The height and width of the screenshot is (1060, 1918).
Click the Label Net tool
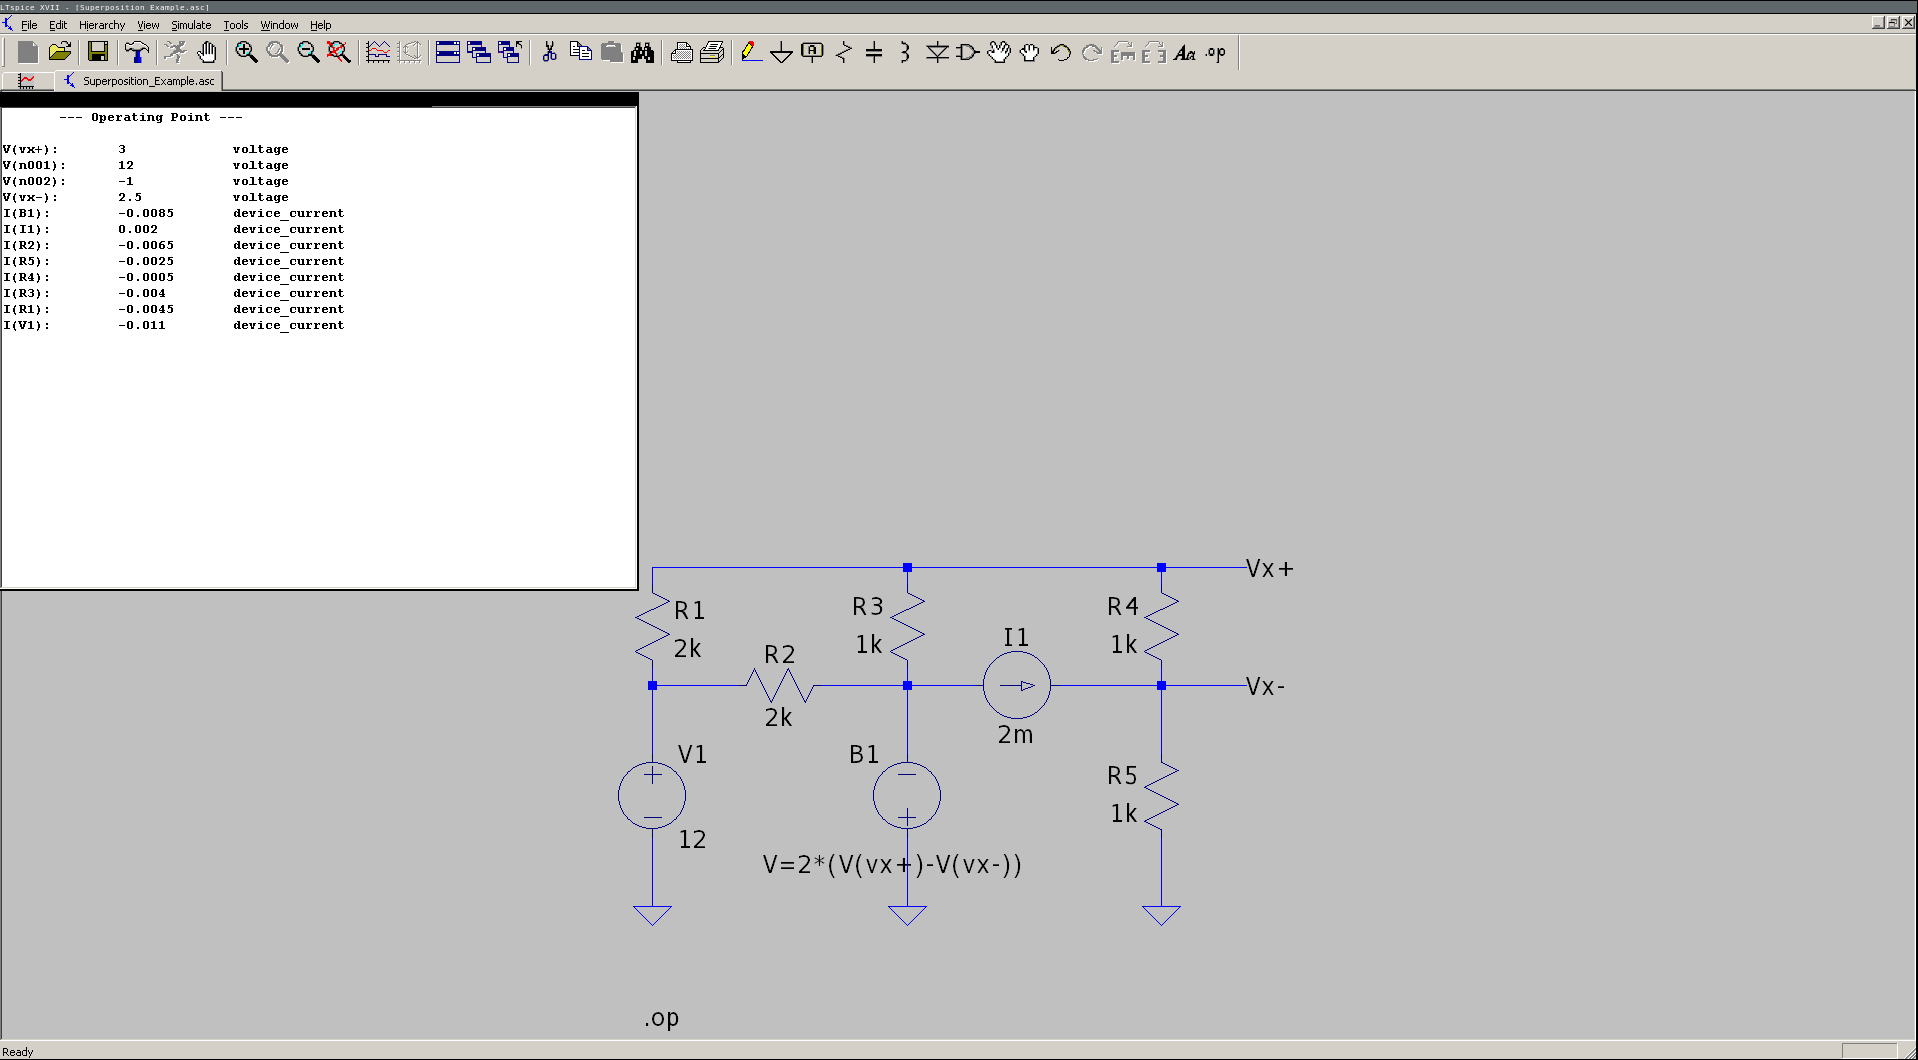pos(812,52)
